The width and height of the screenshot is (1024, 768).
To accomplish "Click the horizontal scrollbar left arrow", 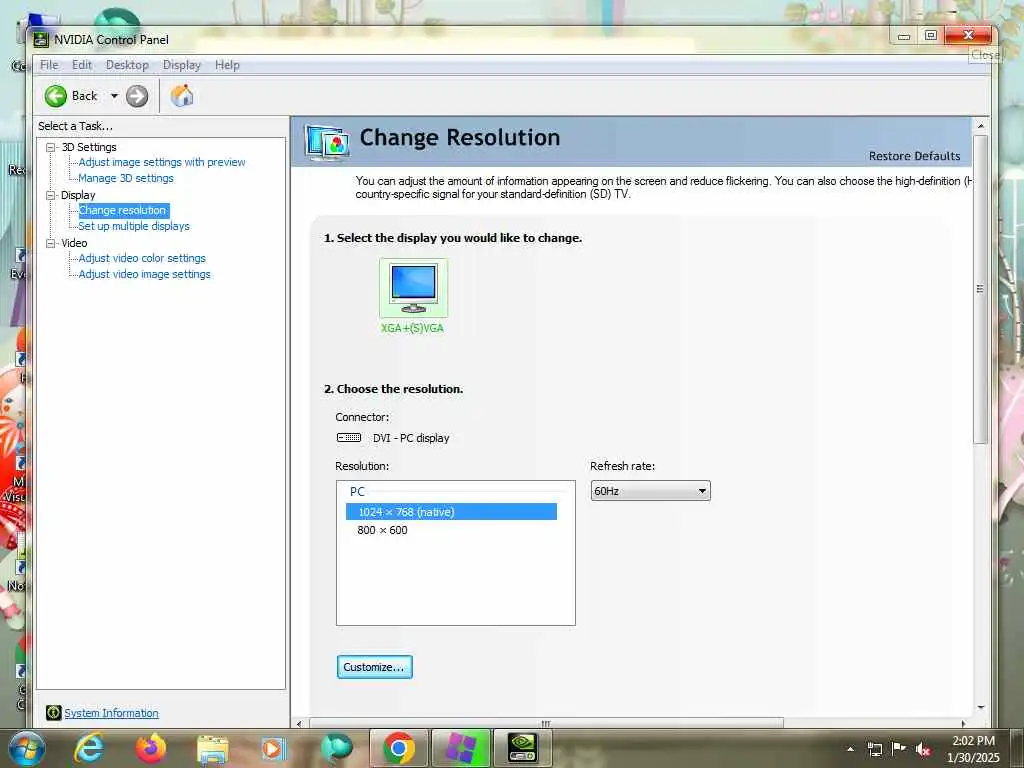I will pos(299,723).
